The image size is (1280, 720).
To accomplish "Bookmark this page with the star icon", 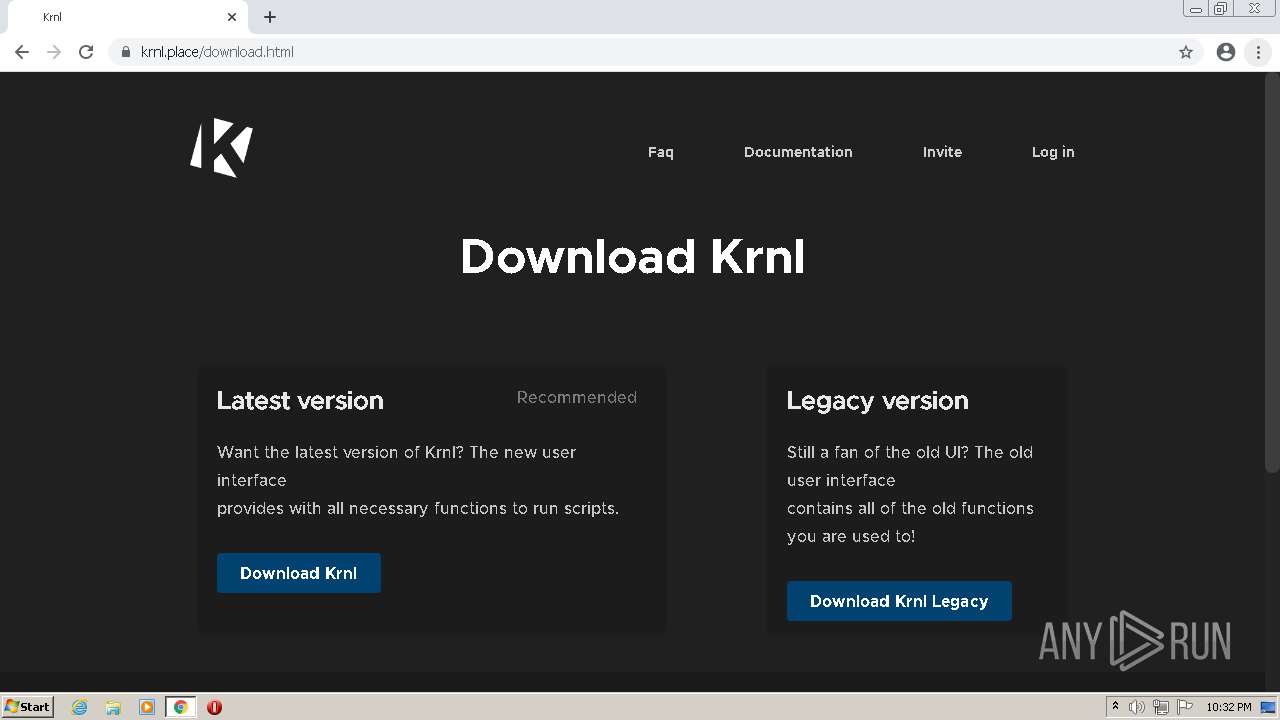I will (x=1186, y=52).
